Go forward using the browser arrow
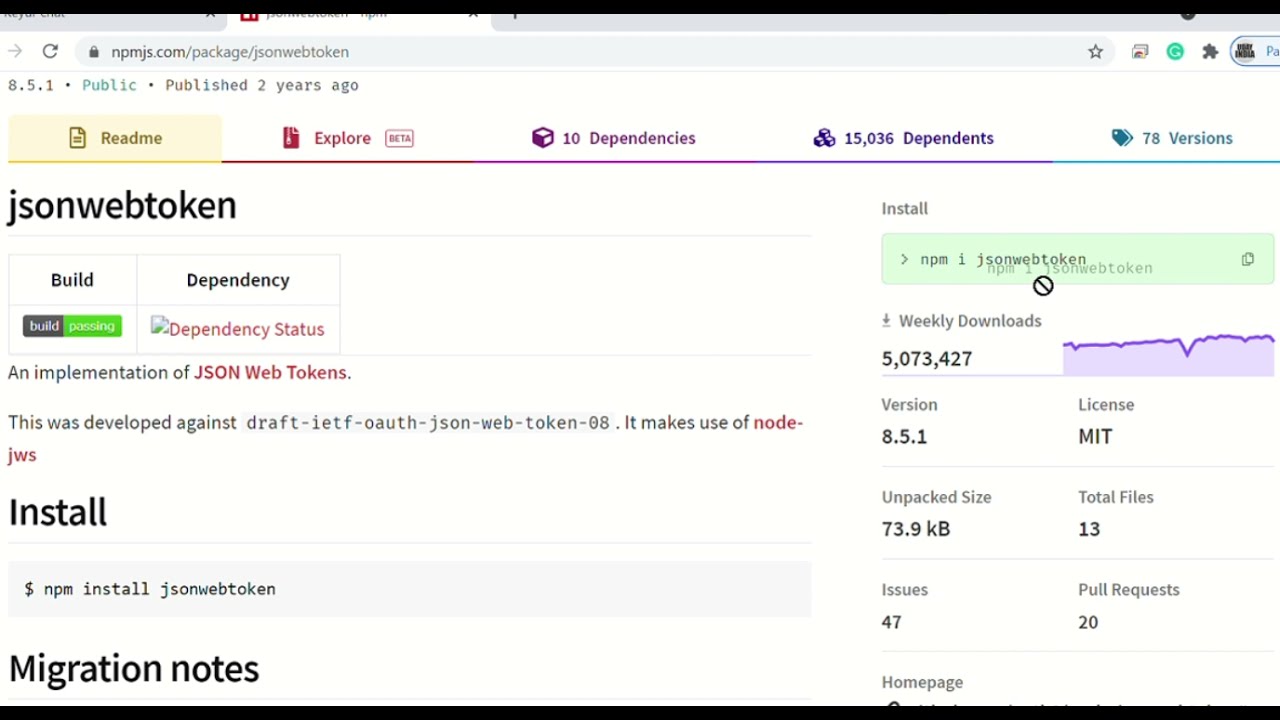 click(x=14, y=51)
